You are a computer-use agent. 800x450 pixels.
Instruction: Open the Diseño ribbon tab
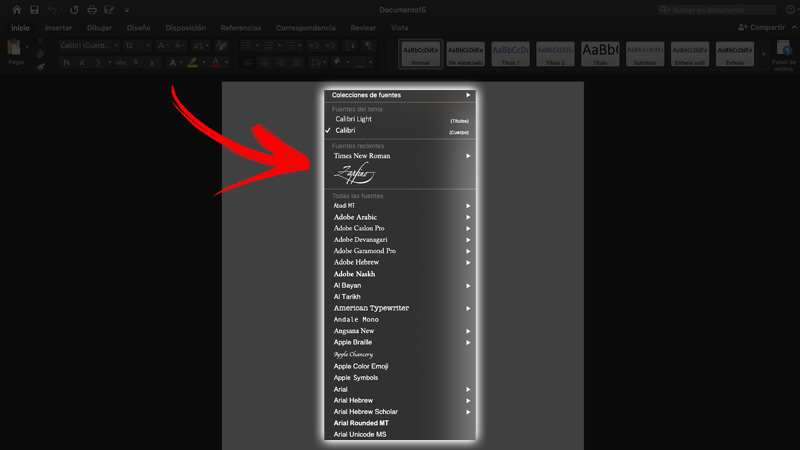click(139, 28)
